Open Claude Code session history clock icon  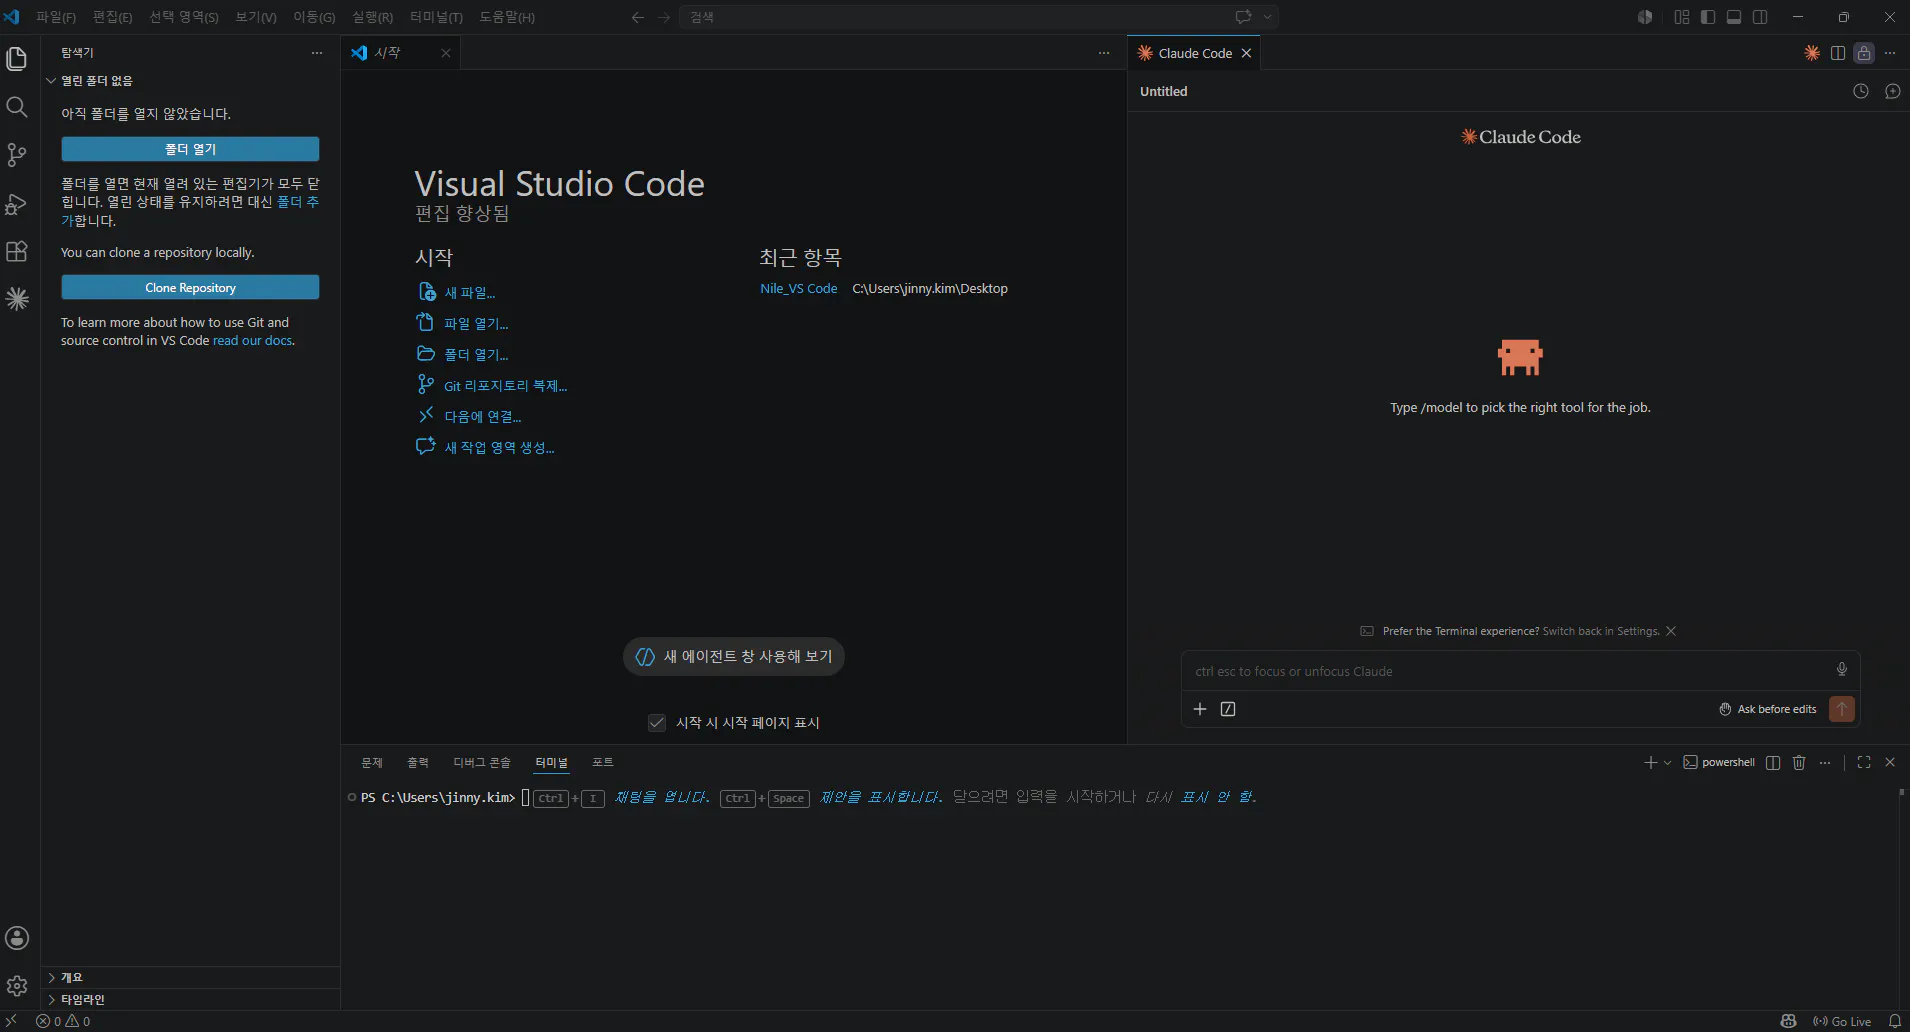[1861, 91]
